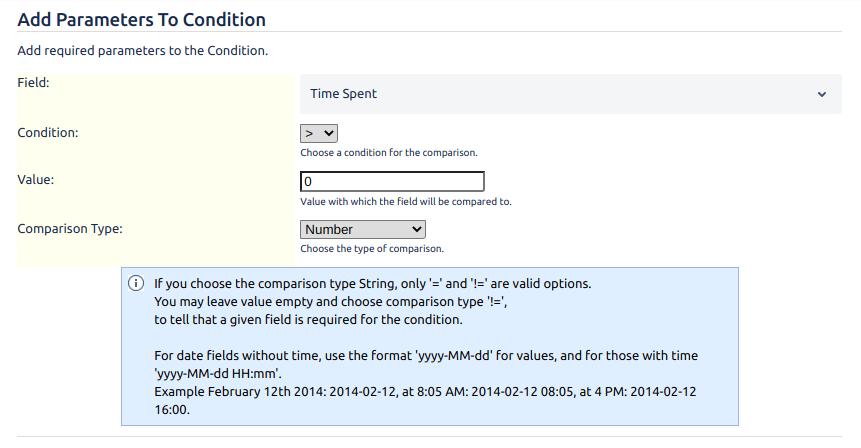Click the Example February 12th 2014 line
This screenshot has width=861, height=448.
(x=425, y=391)
